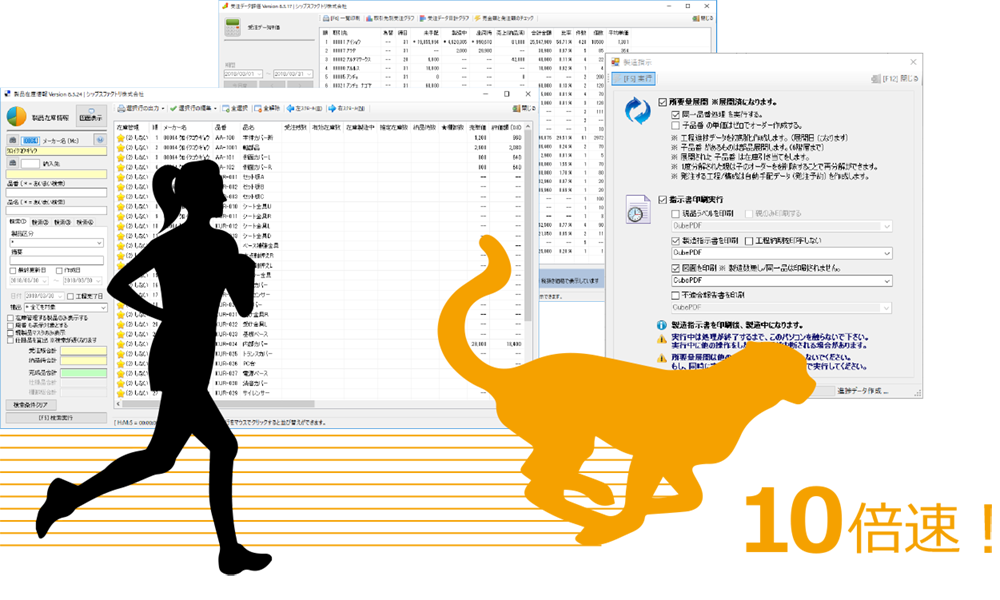The image size is (1000, 600).
Task: Toggle 製造指示書を印刷 checkbox
Action: pos(675,241)
